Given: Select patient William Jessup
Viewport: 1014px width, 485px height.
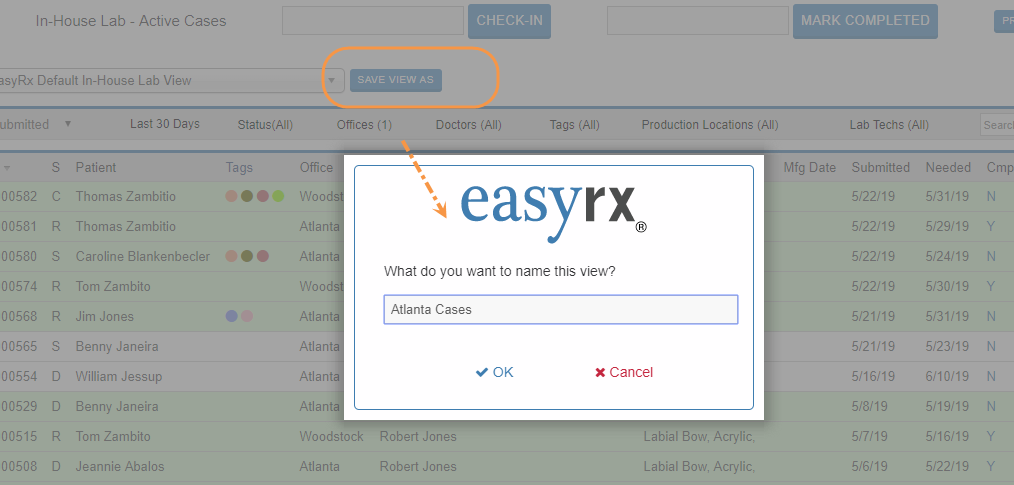Looking at the screenshot, I should point(119,376).
